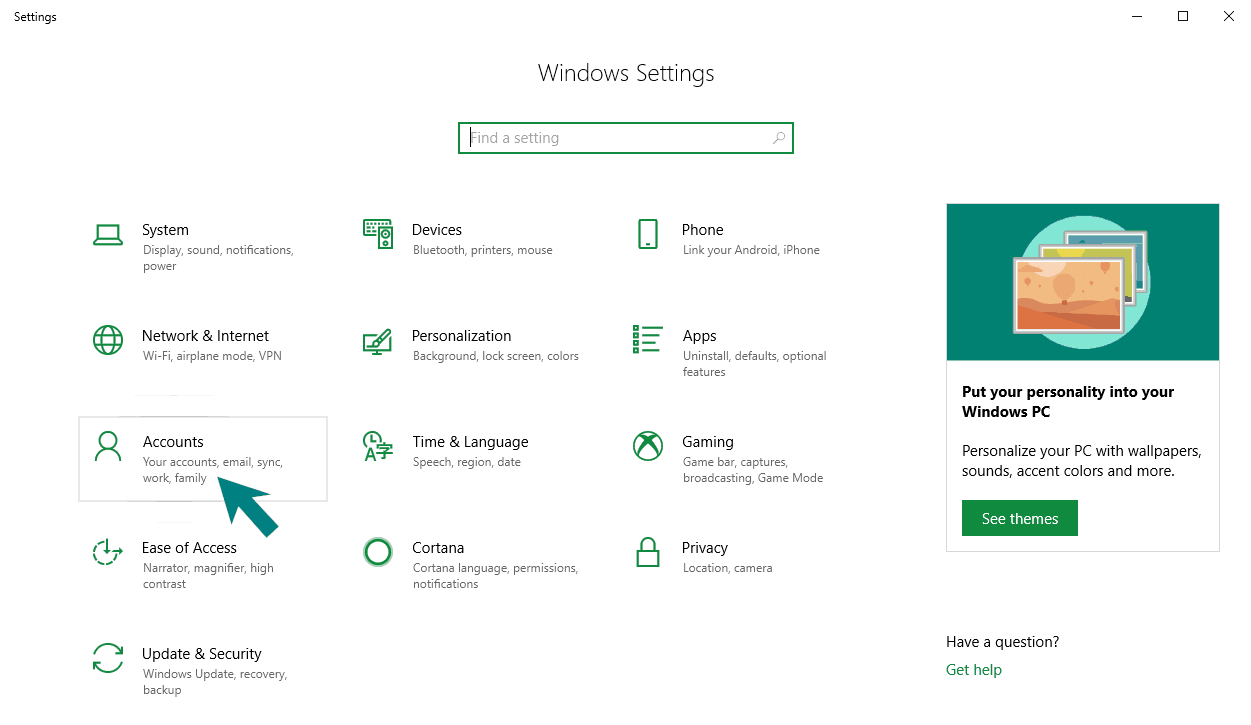Screen dimensions: 1251x725
Task: Focus the Find a setting search box
Action: pos(626,138)
